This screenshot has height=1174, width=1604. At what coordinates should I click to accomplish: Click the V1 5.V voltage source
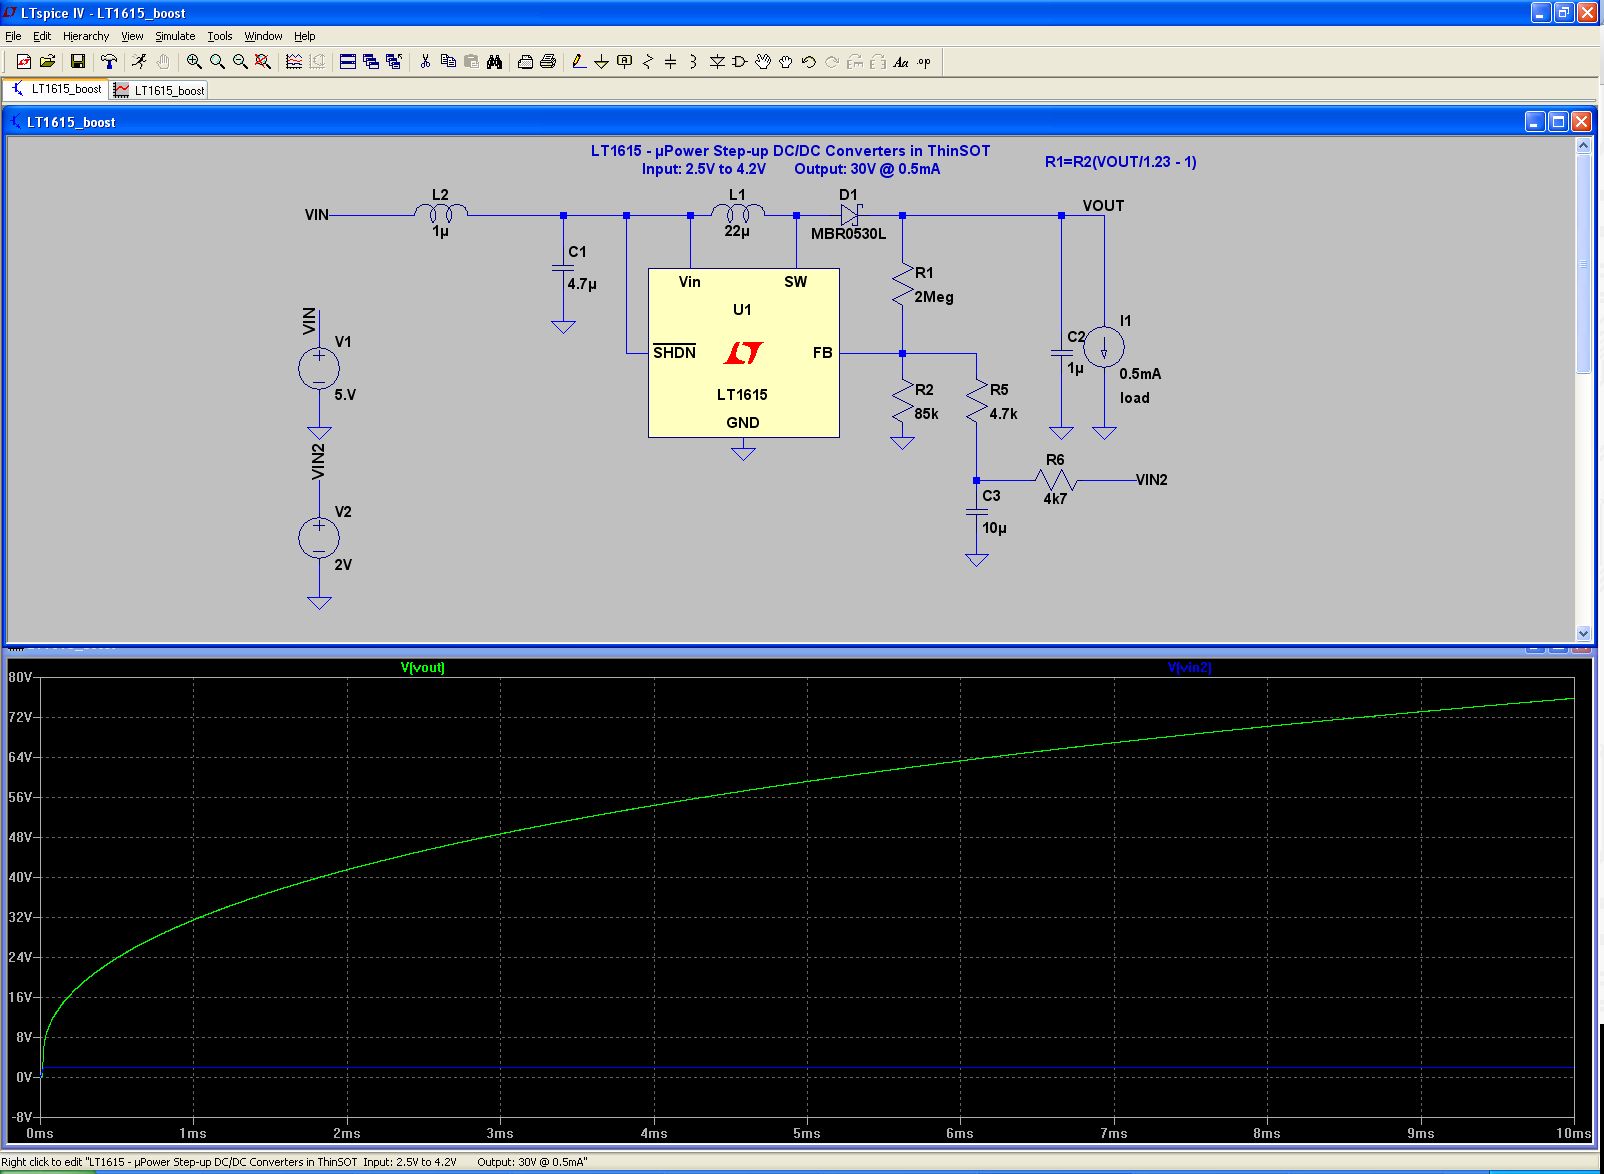319,369
